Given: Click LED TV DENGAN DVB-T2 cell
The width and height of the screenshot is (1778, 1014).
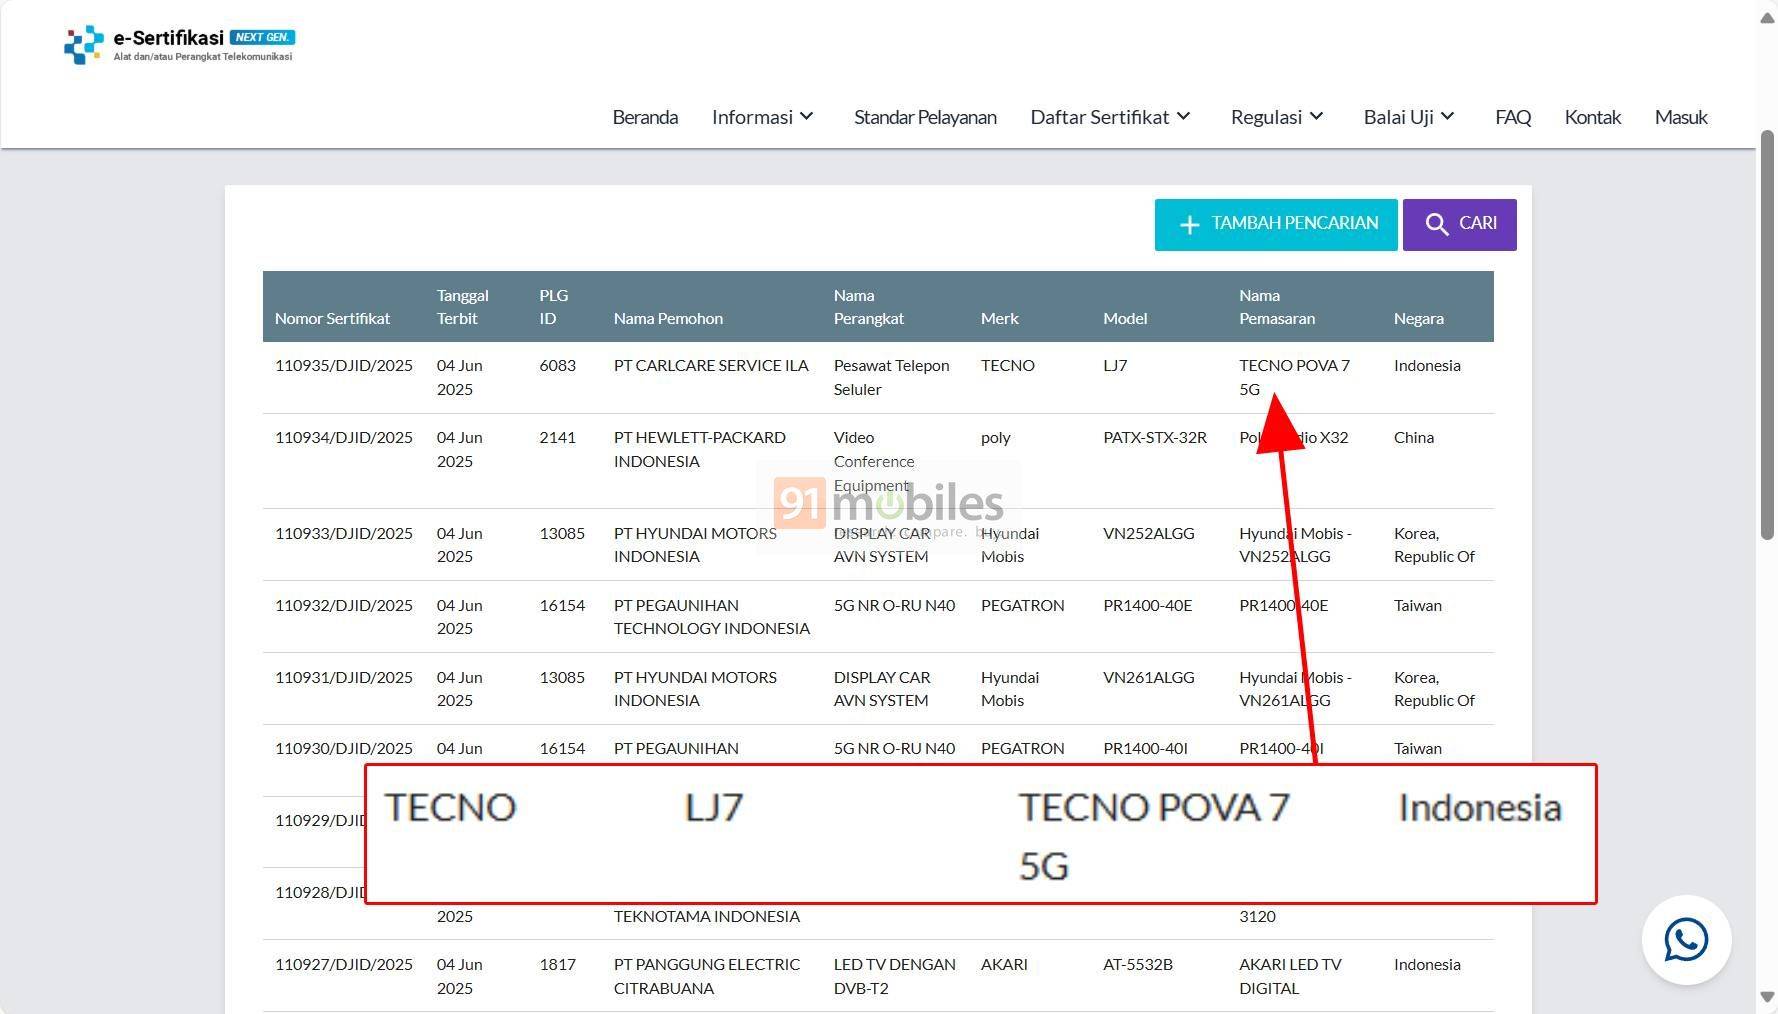Looking at the screenshot, I should (x=894, y=976).
